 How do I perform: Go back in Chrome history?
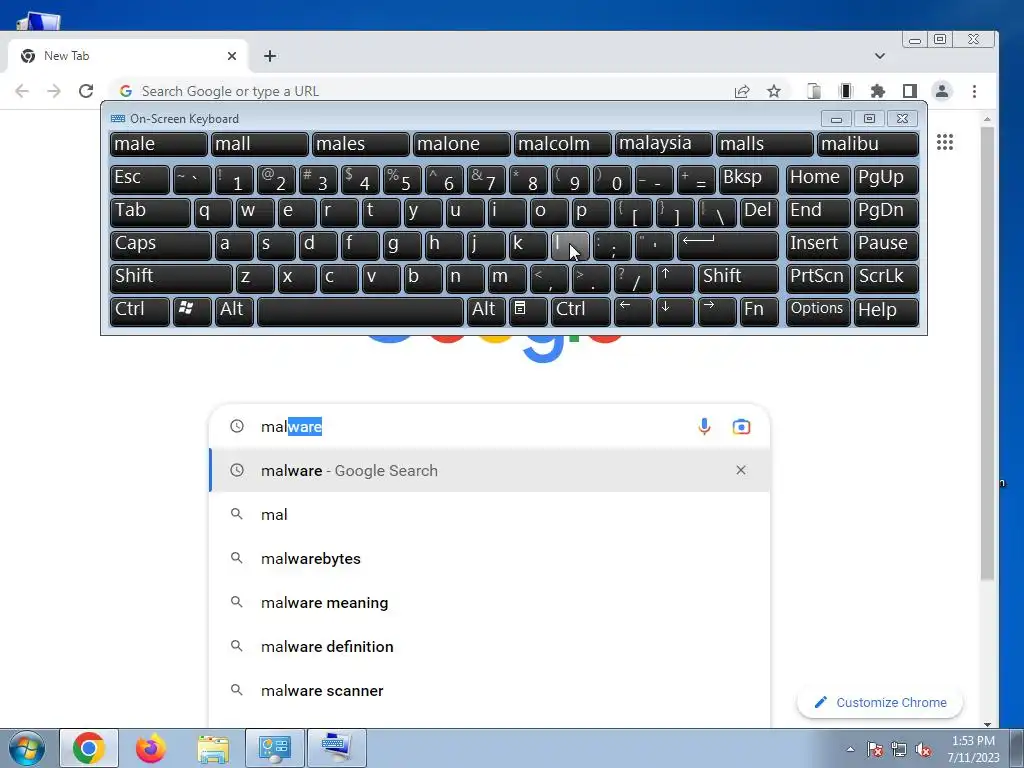click(x=22, y=91)
